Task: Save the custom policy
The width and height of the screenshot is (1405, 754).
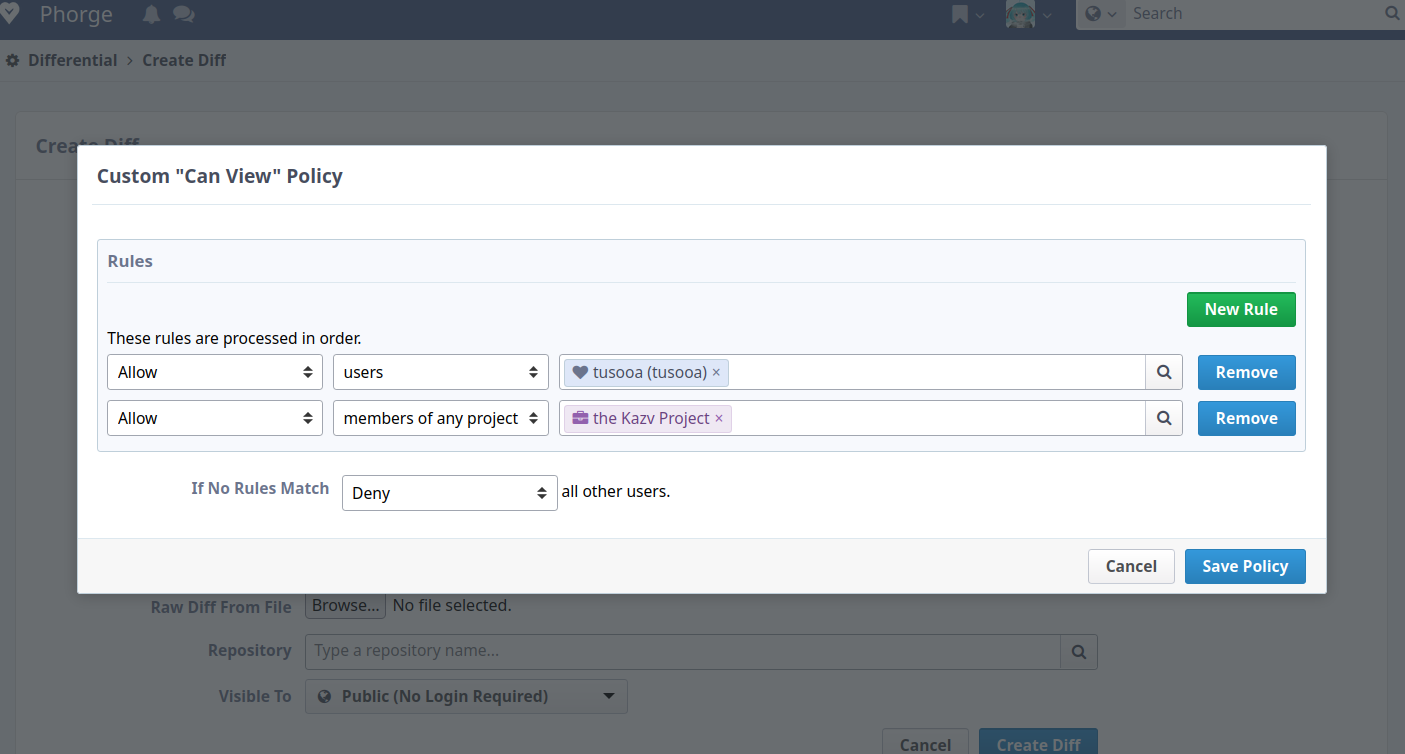Action: click(1244, 566)
